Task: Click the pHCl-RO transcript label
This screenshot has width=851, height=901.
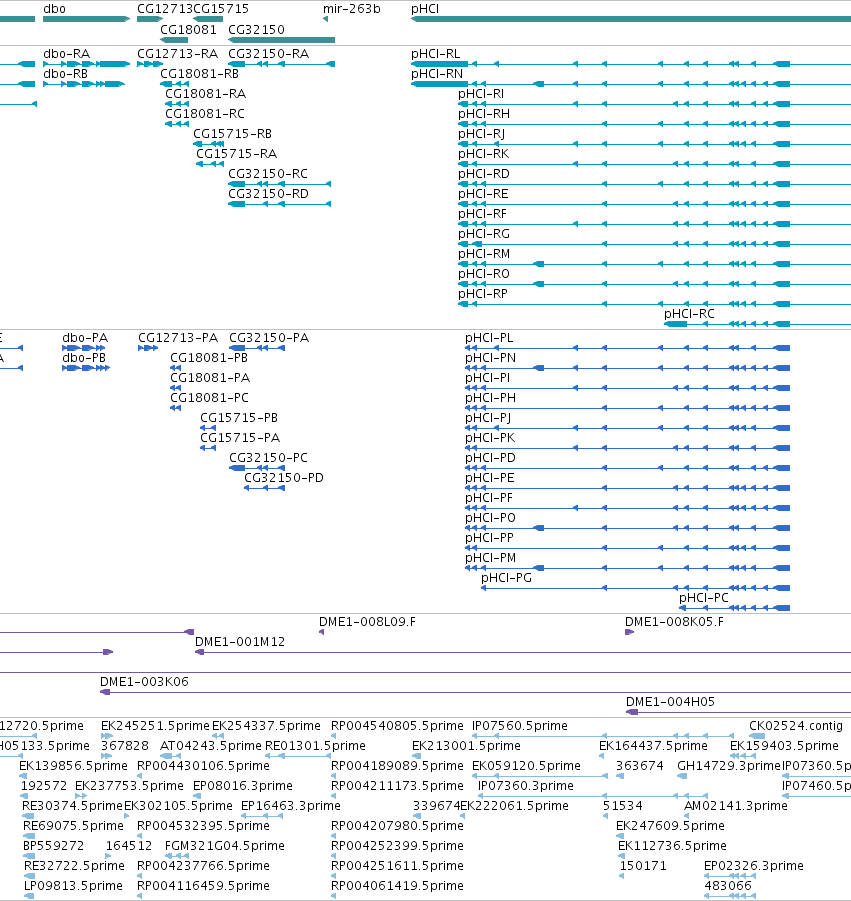Action: (484, 274)
